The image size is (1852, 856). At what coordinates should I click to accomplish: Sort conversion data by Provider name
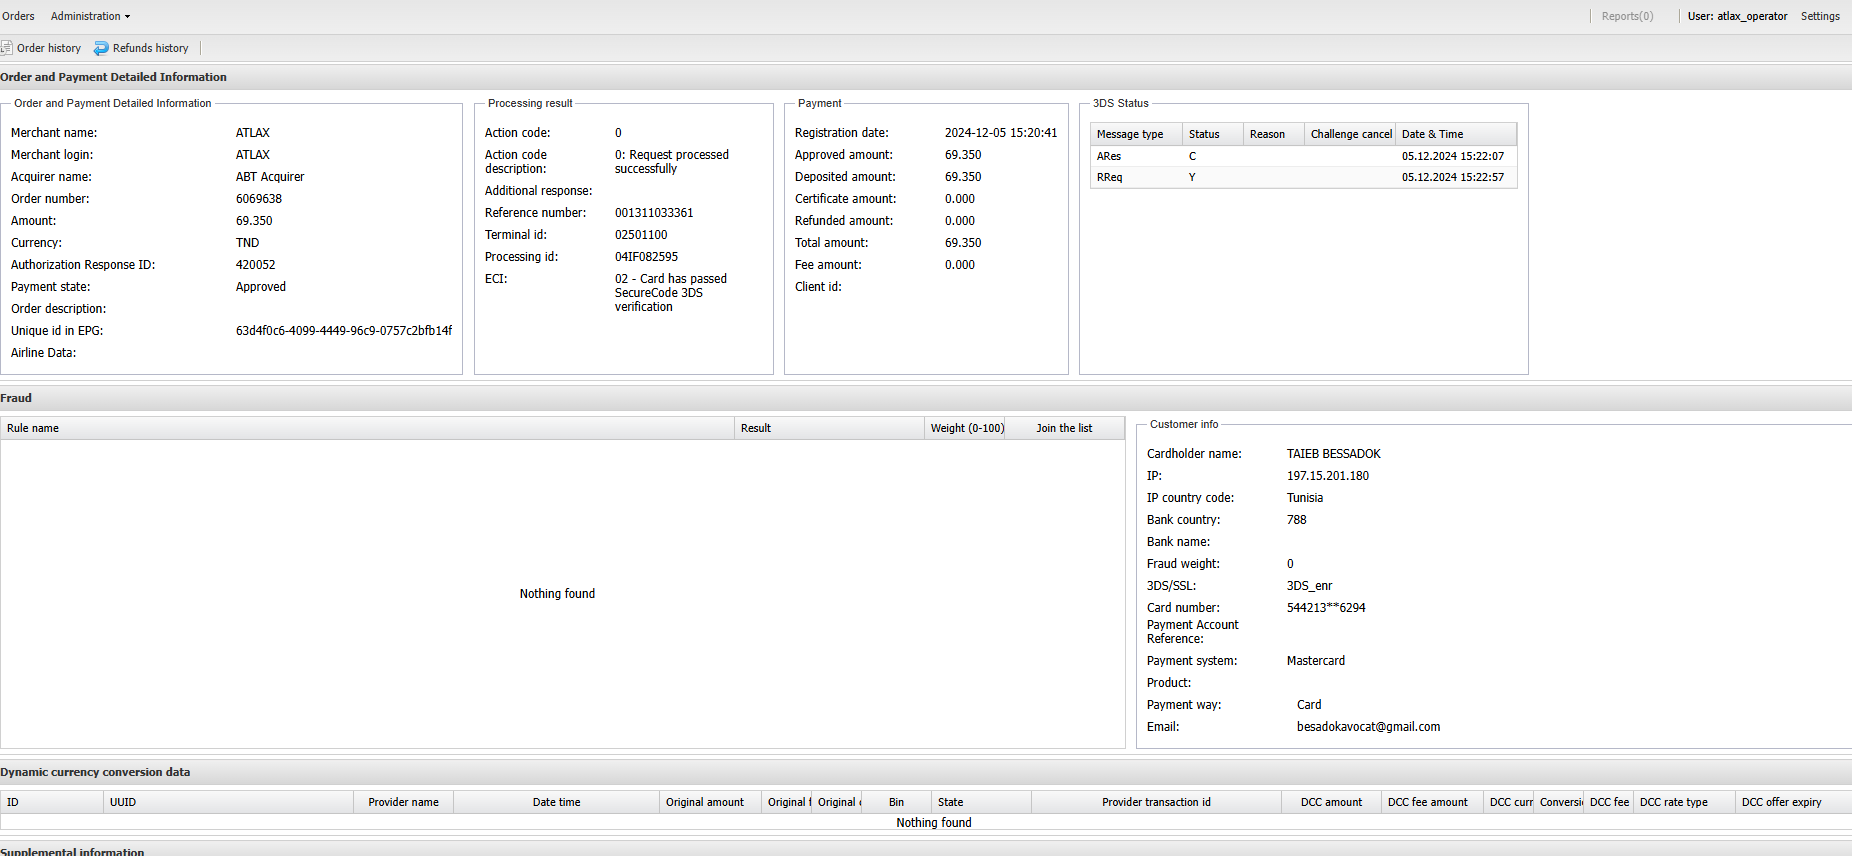click(x=403, y=802)
